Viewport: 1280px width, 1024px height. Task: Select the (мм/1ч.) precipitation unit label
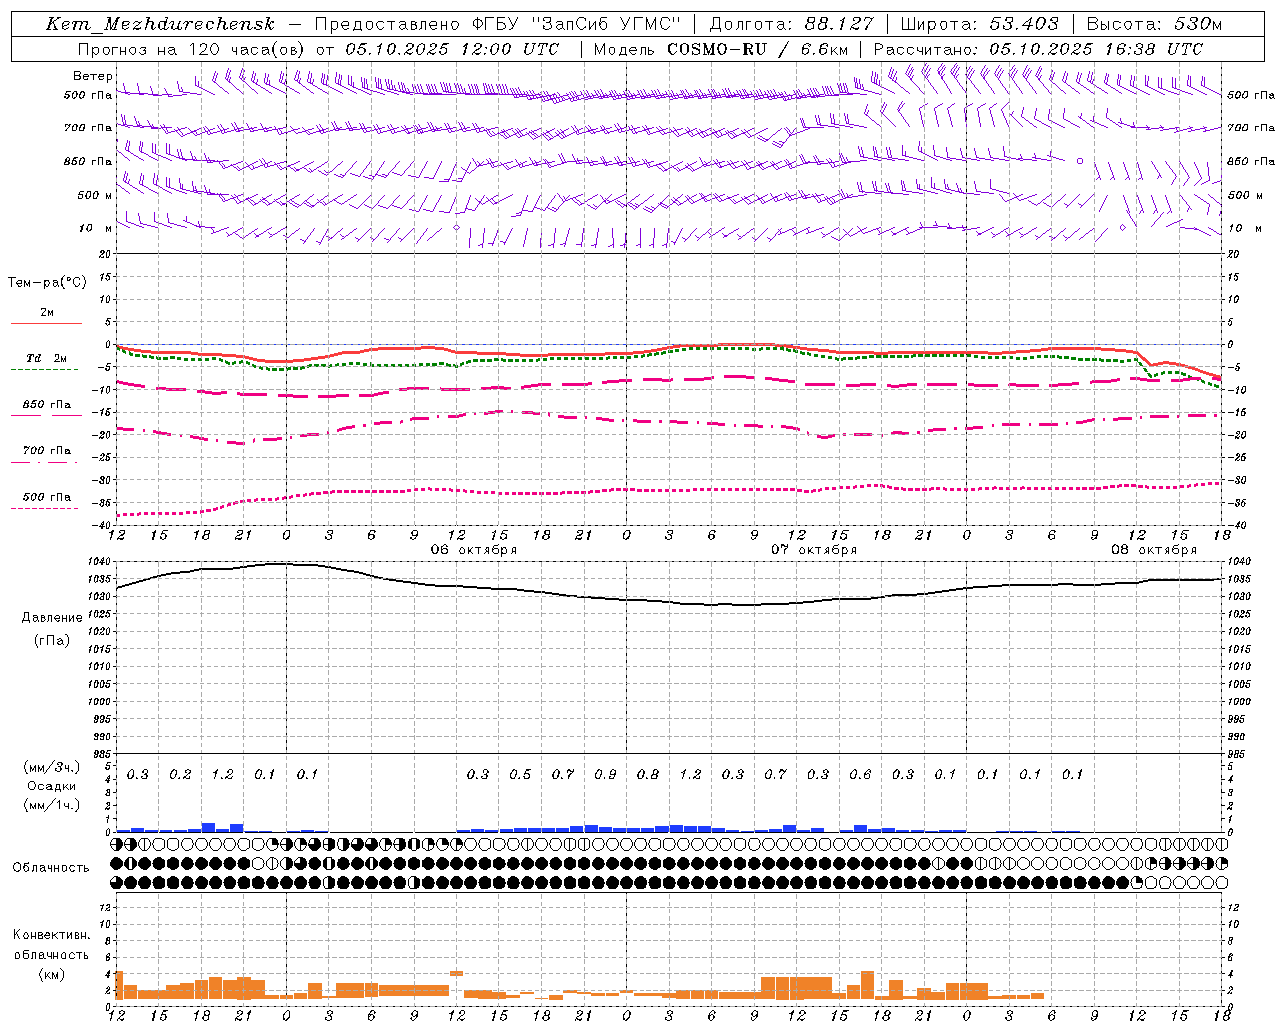52,805
